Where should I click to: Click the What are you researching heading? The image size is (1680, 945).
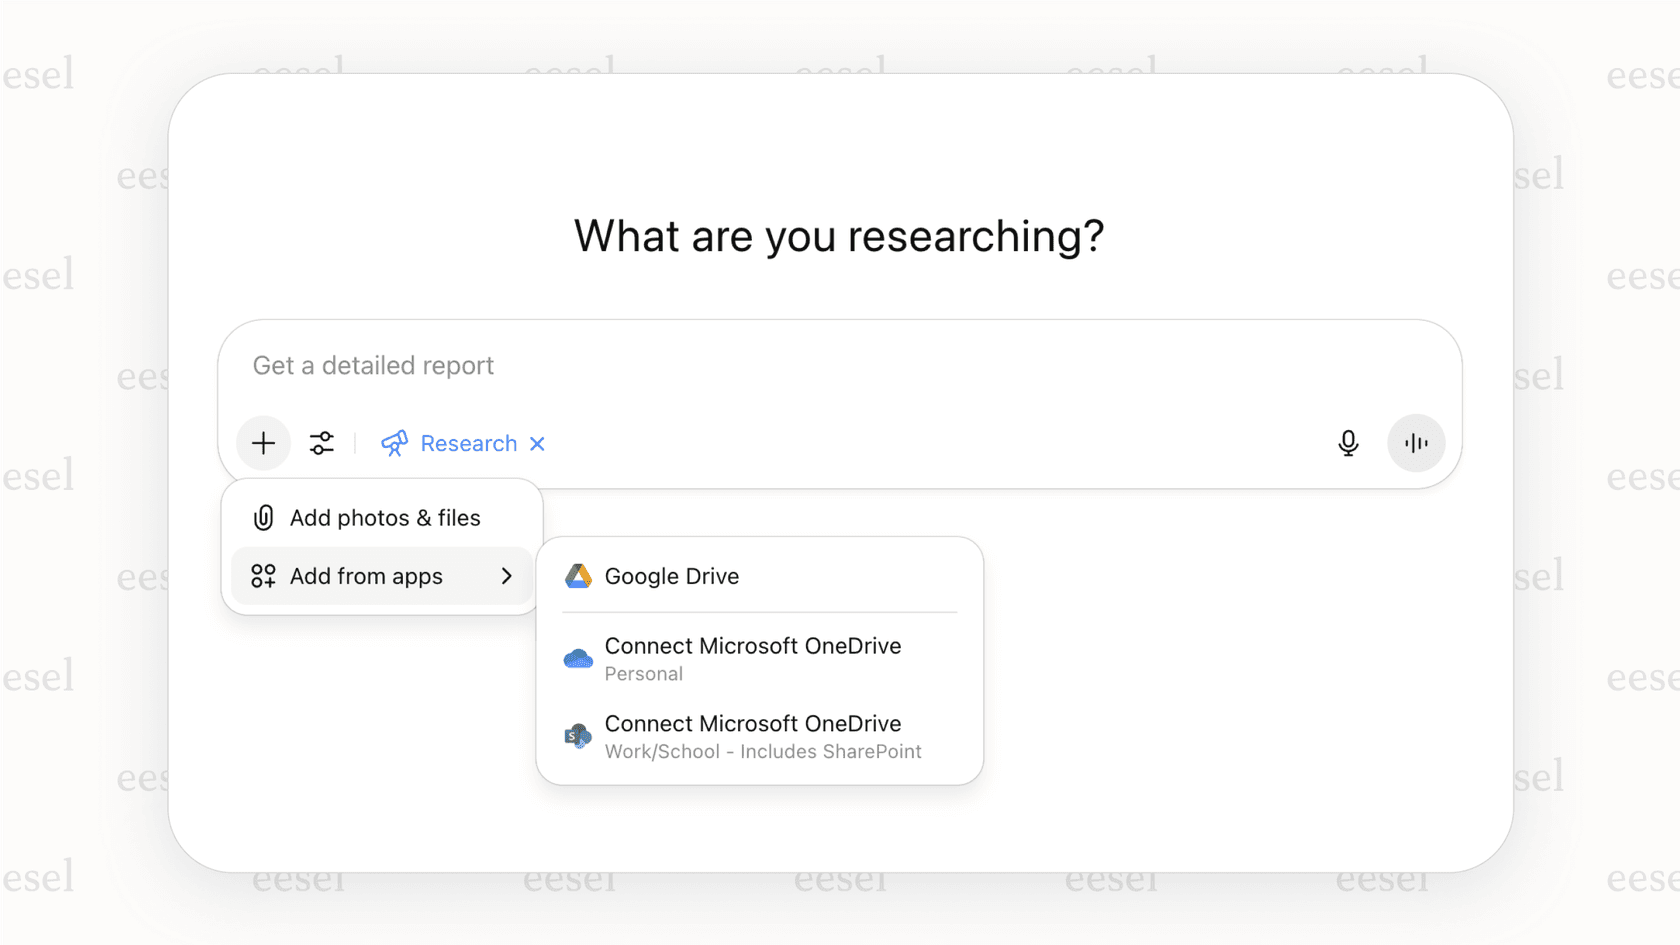coord(839,236)
